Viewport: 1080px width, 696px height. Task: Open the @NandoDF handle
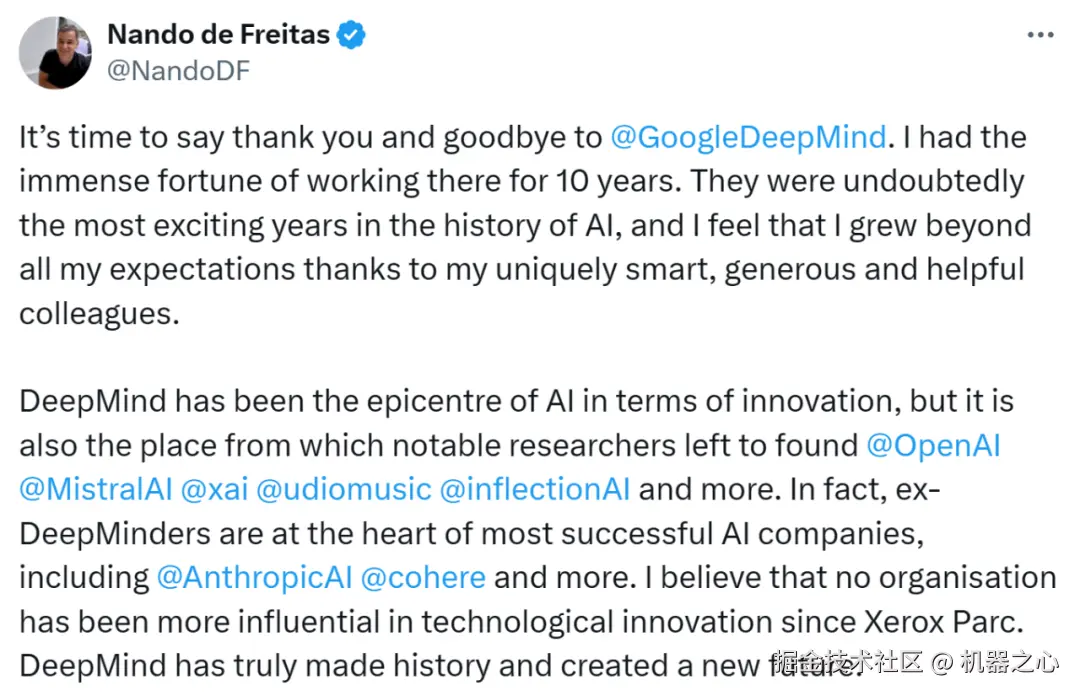(178, 70)
